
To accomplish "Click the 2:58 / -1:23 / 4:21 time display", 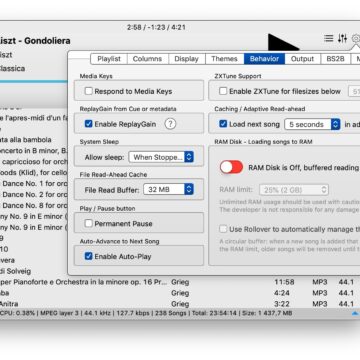I will pos(156,27).
